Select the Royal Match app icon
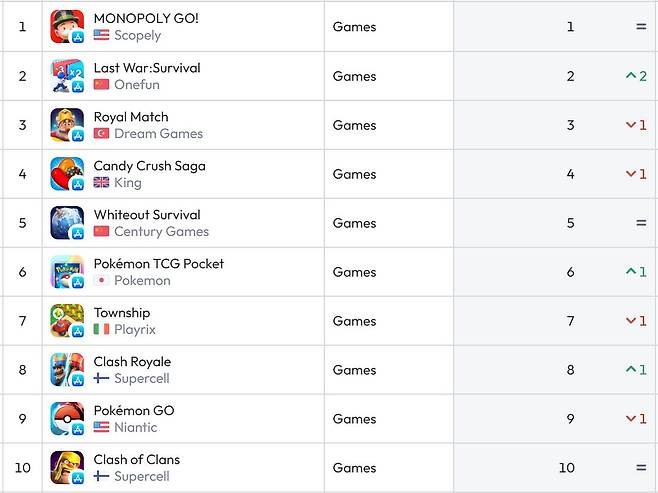This screenshot has height=493, width=658. click(x=67, y=125)
